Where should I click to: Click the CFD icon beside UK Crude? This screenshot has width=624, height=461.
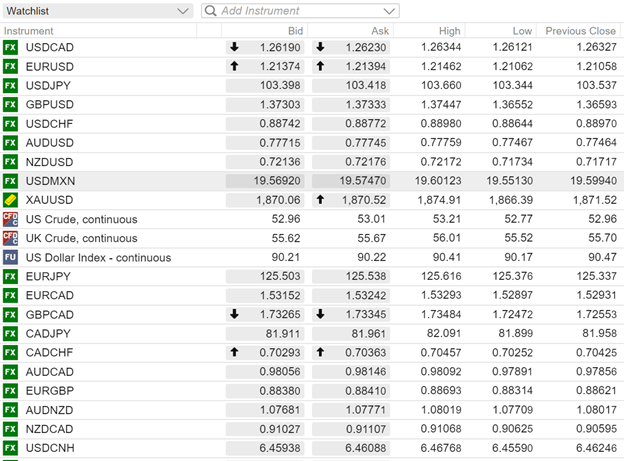(x=10, y=238)
